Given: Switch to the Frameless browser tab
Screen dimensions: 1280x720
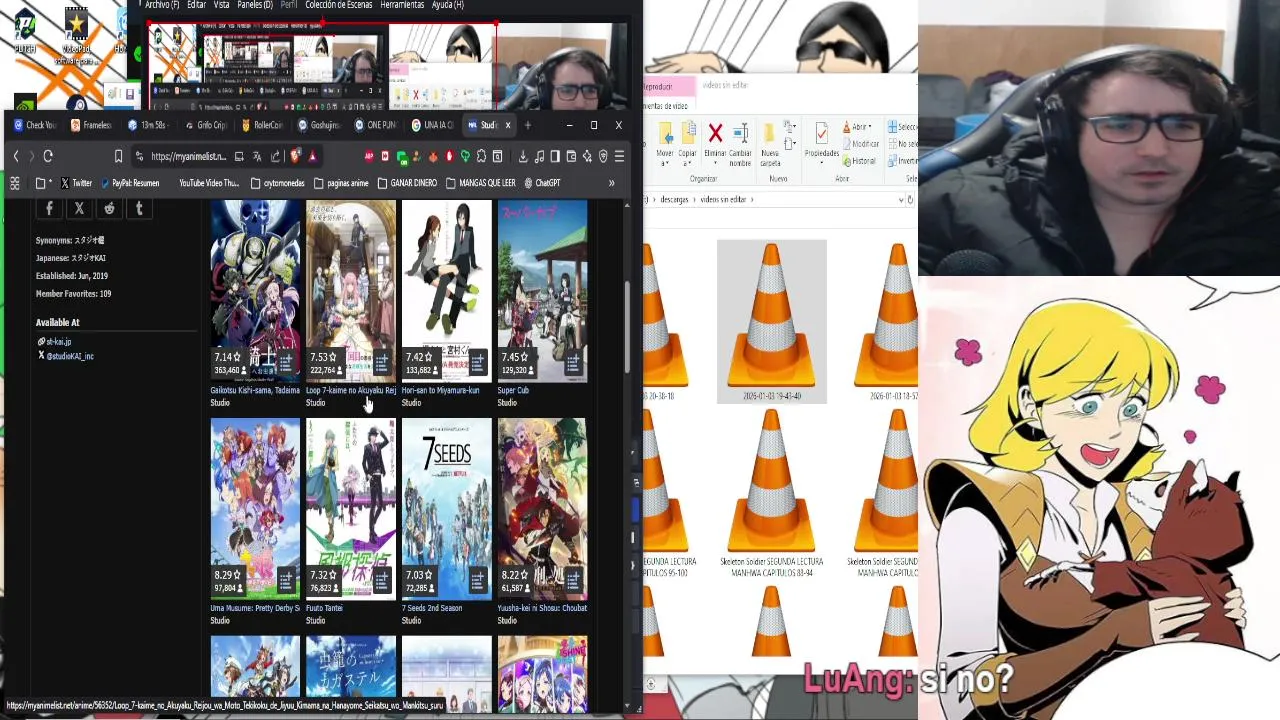Looking at the screenshot, I should tap(91, 125).
